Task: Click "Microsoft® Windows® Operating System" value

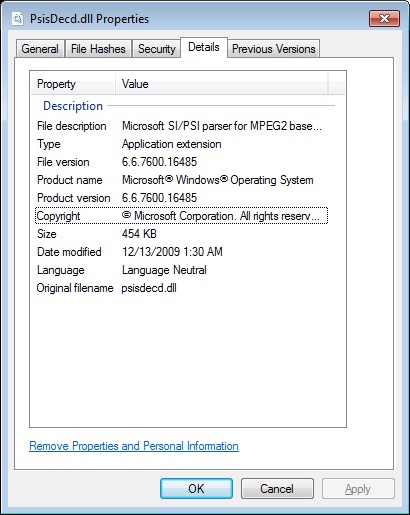Action: click(218, 180)
